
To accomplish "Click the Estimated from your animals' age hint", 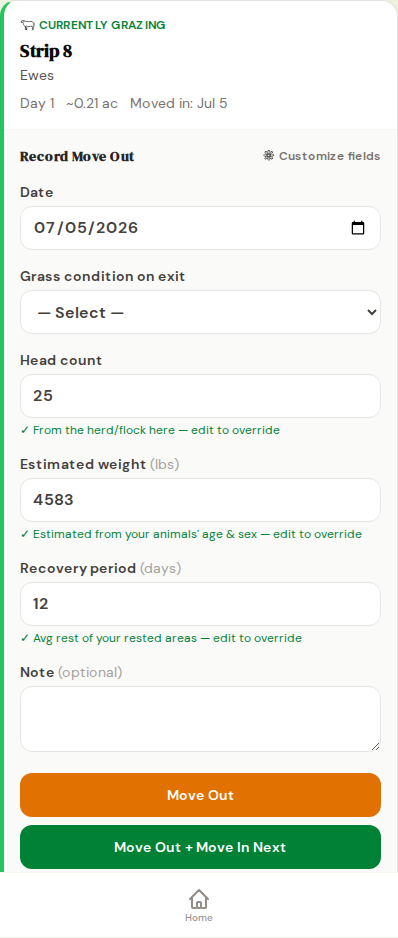I will [191, 534].
